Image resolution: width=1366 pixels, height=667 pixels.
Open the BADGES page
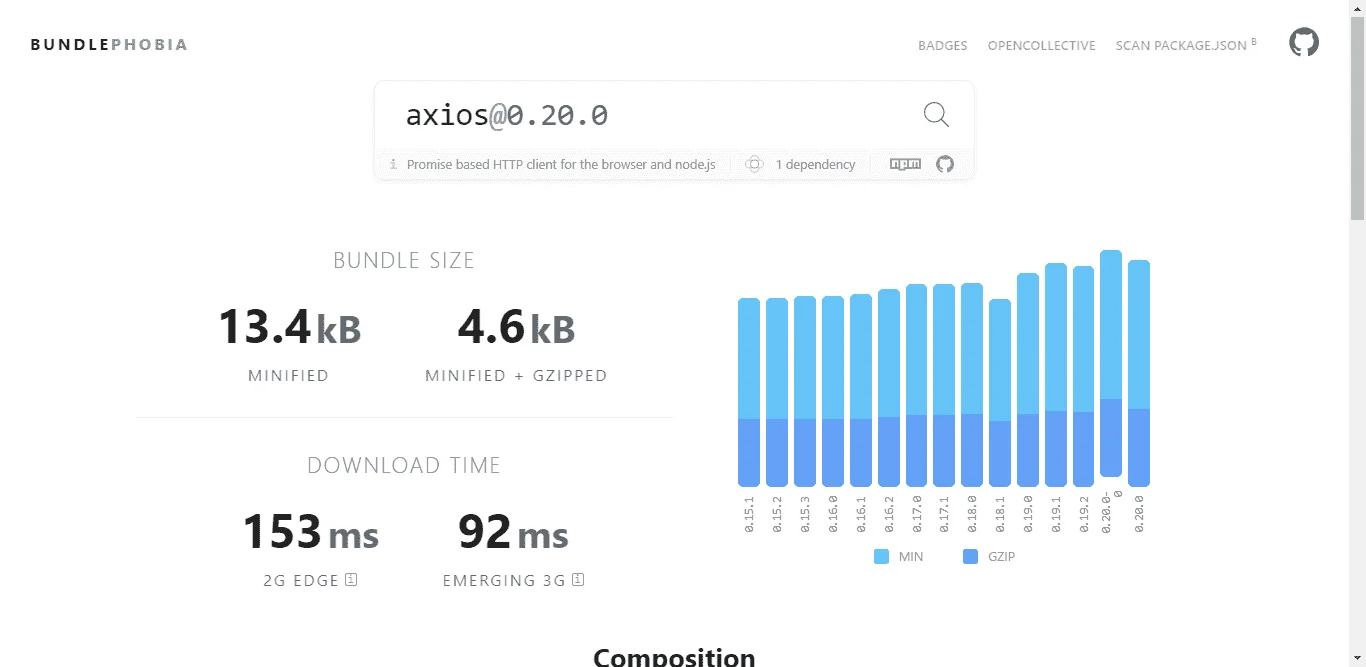(x=943, y=45)
